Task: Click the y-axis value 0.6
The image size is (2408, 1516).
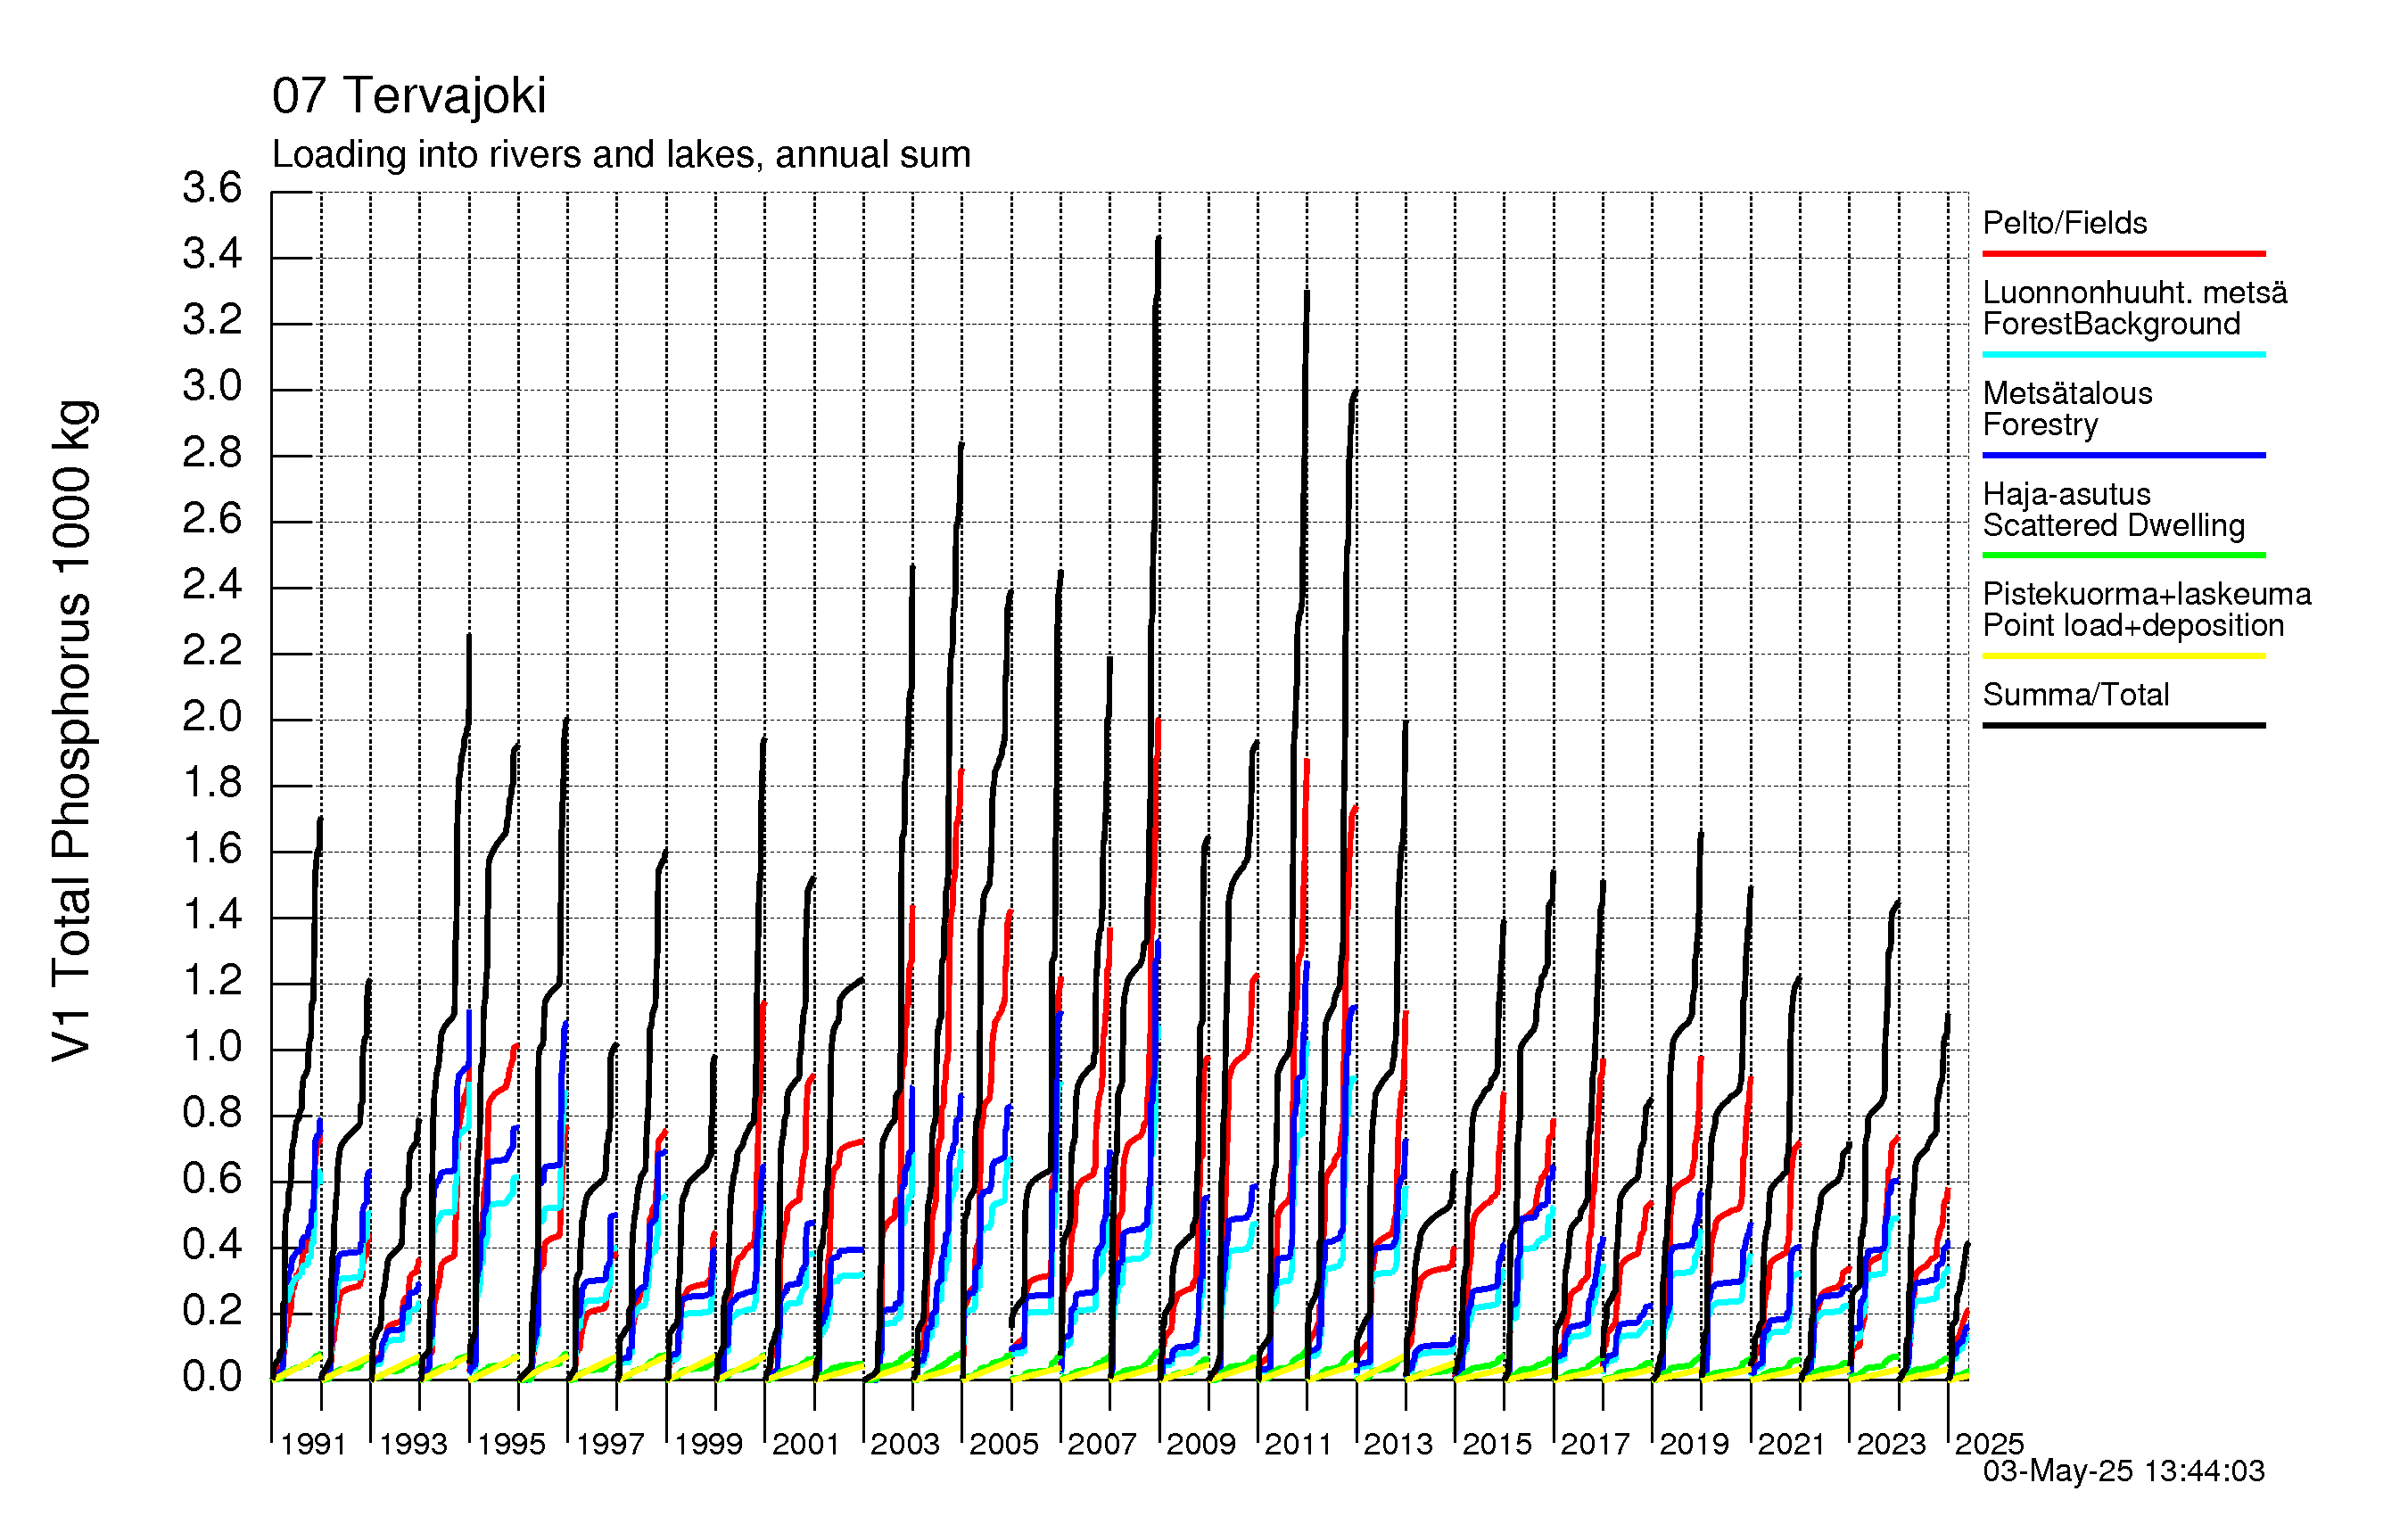Action: [212, 1179]
